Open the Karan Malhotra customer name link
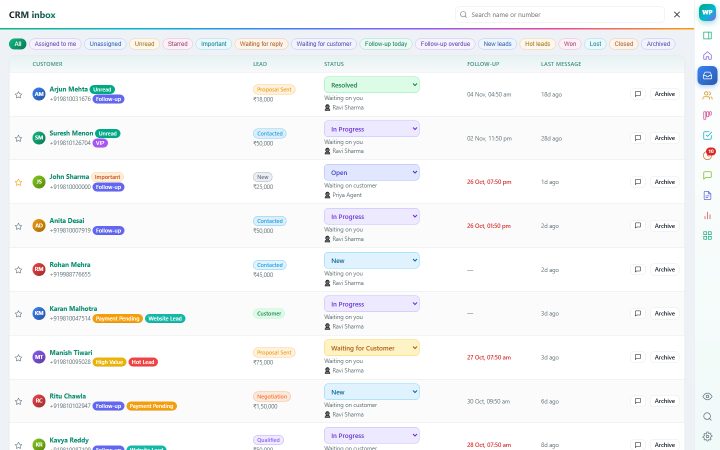720x450 pixels. click(x=73, y=309)
